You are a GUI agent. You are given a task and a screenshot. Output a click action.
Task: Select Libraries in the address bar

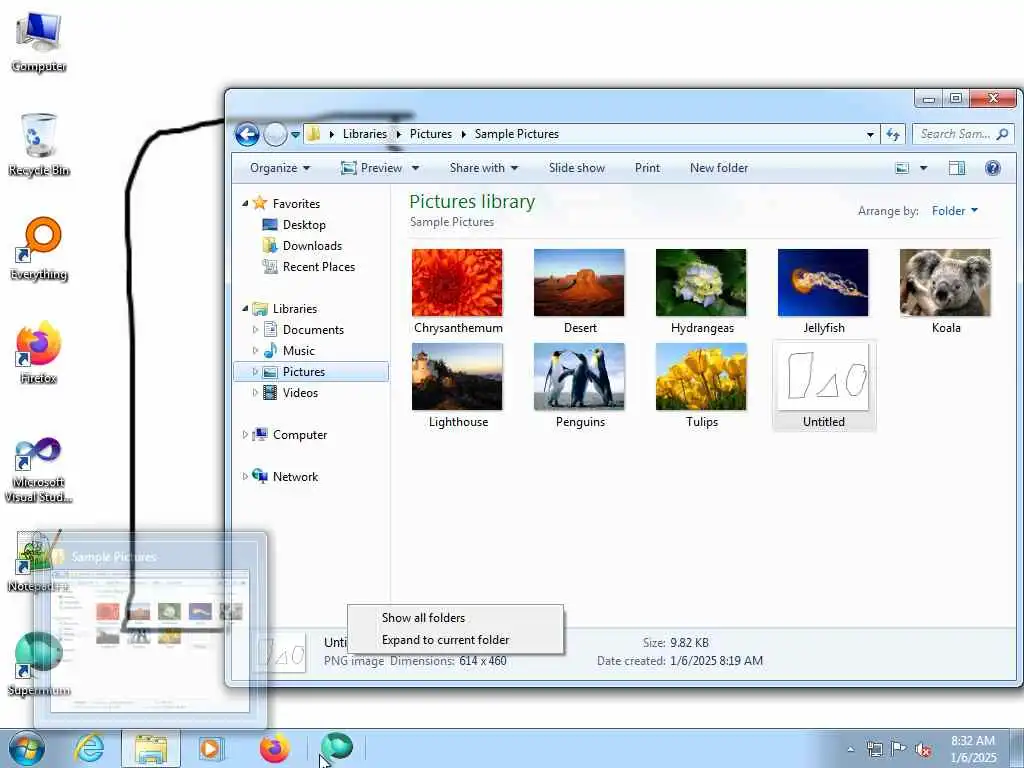coord(364,134)
